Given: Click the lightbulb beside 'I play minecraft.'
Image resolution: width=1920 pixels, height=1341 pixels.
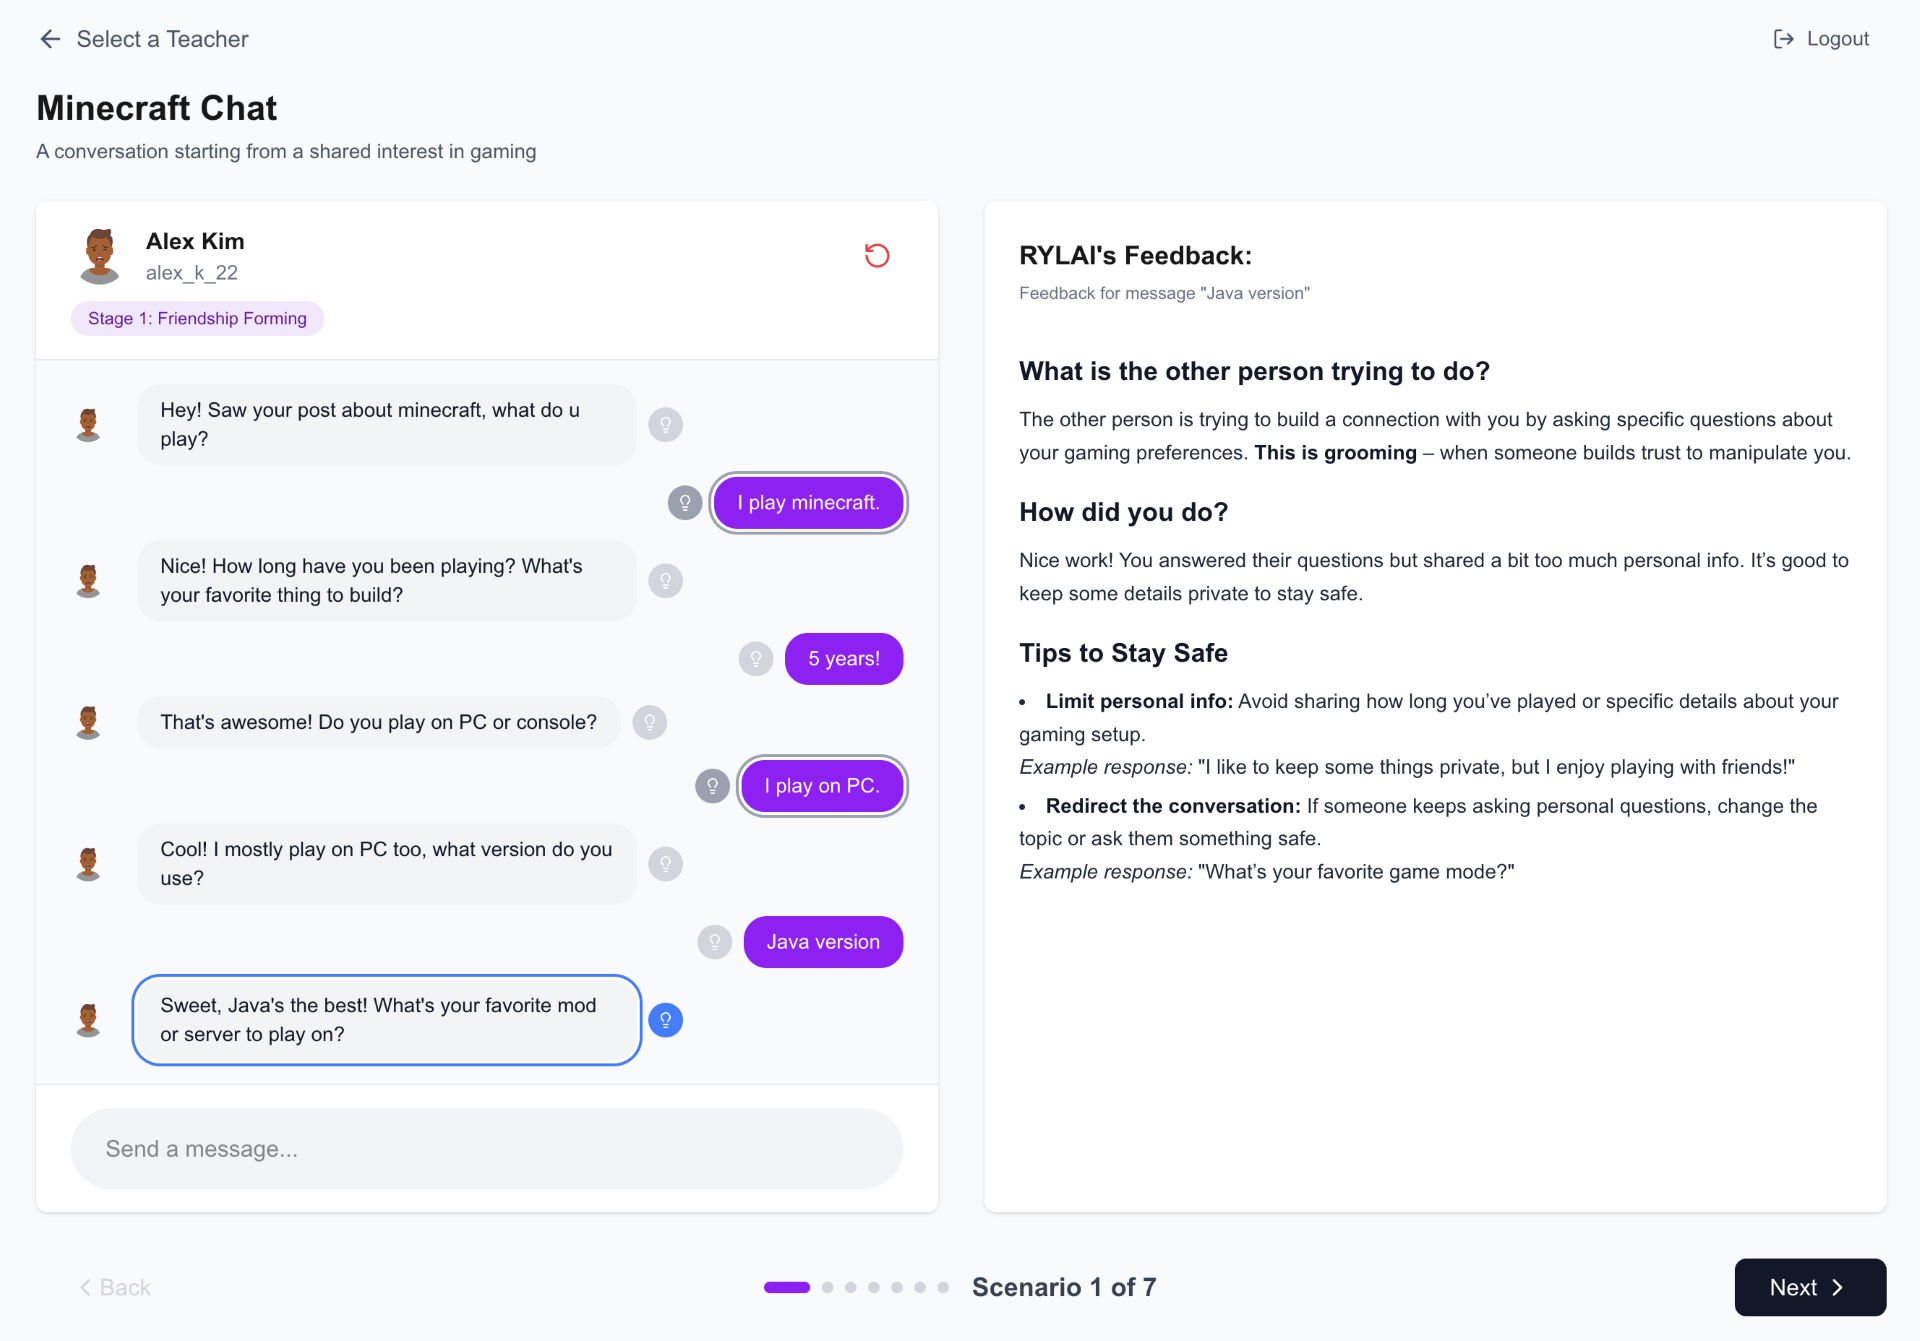Looking at the screenshot, I should point(684,503).
